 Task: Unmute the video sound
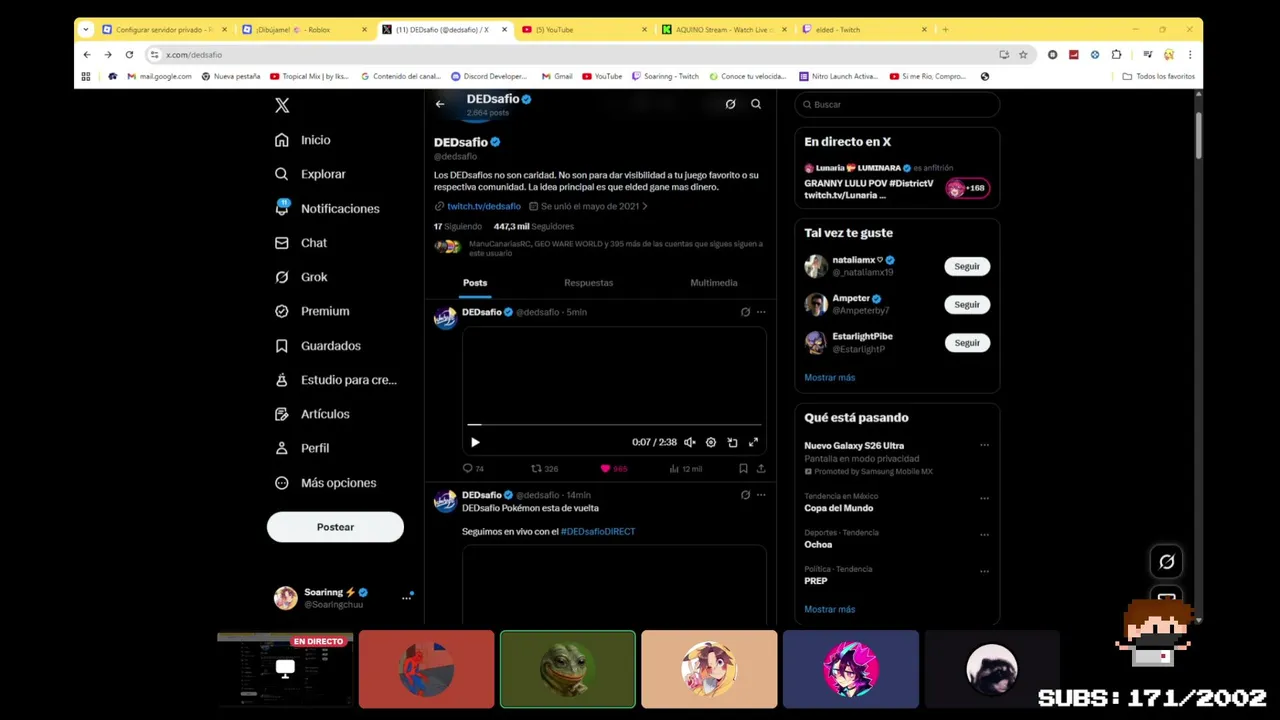[x=689, y=442]
